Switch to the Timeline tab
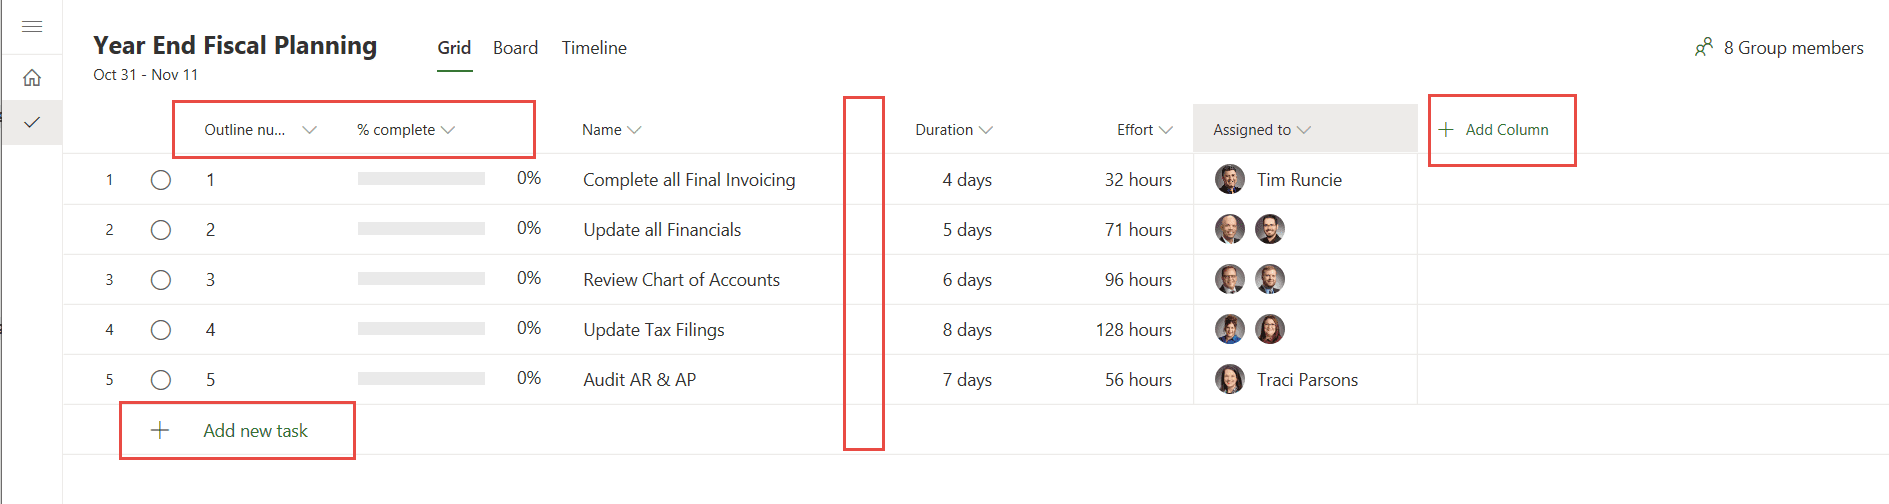Screen dimensions: 1889x504 [594, 47]
